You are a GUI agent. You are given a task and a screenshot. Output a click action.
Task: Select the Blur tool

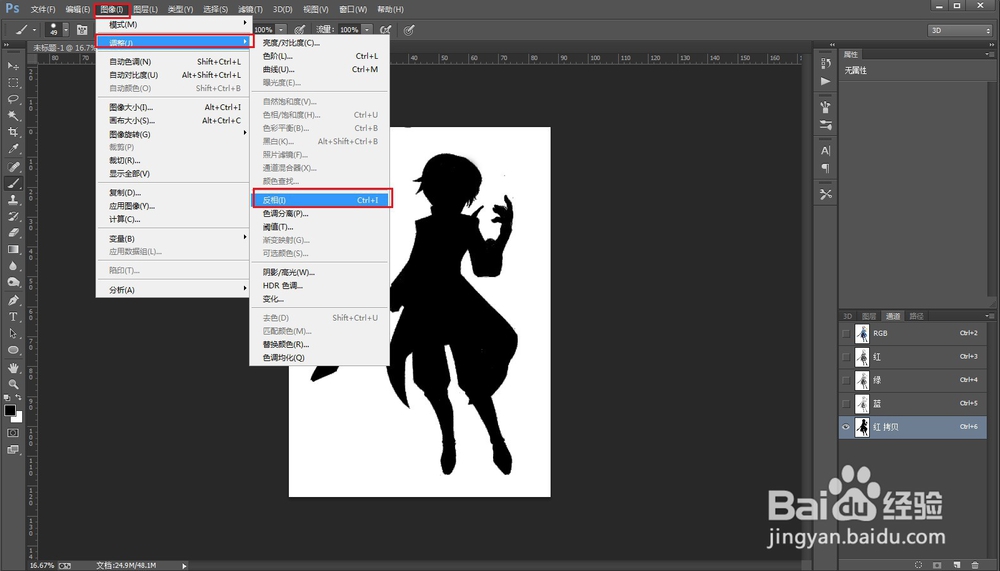click(13, 266)
